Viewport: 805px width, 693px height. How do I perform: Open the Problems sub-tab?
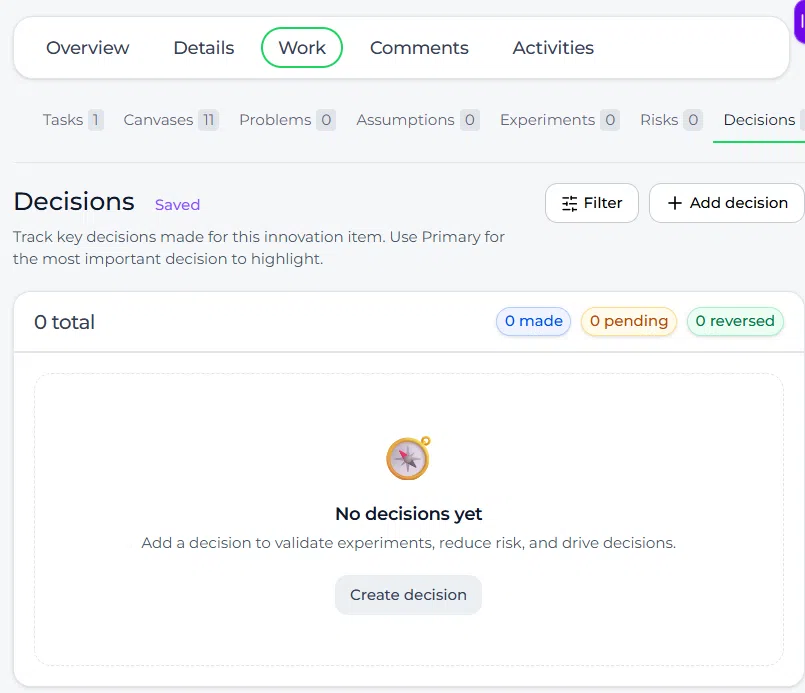(x=287, y=120)
